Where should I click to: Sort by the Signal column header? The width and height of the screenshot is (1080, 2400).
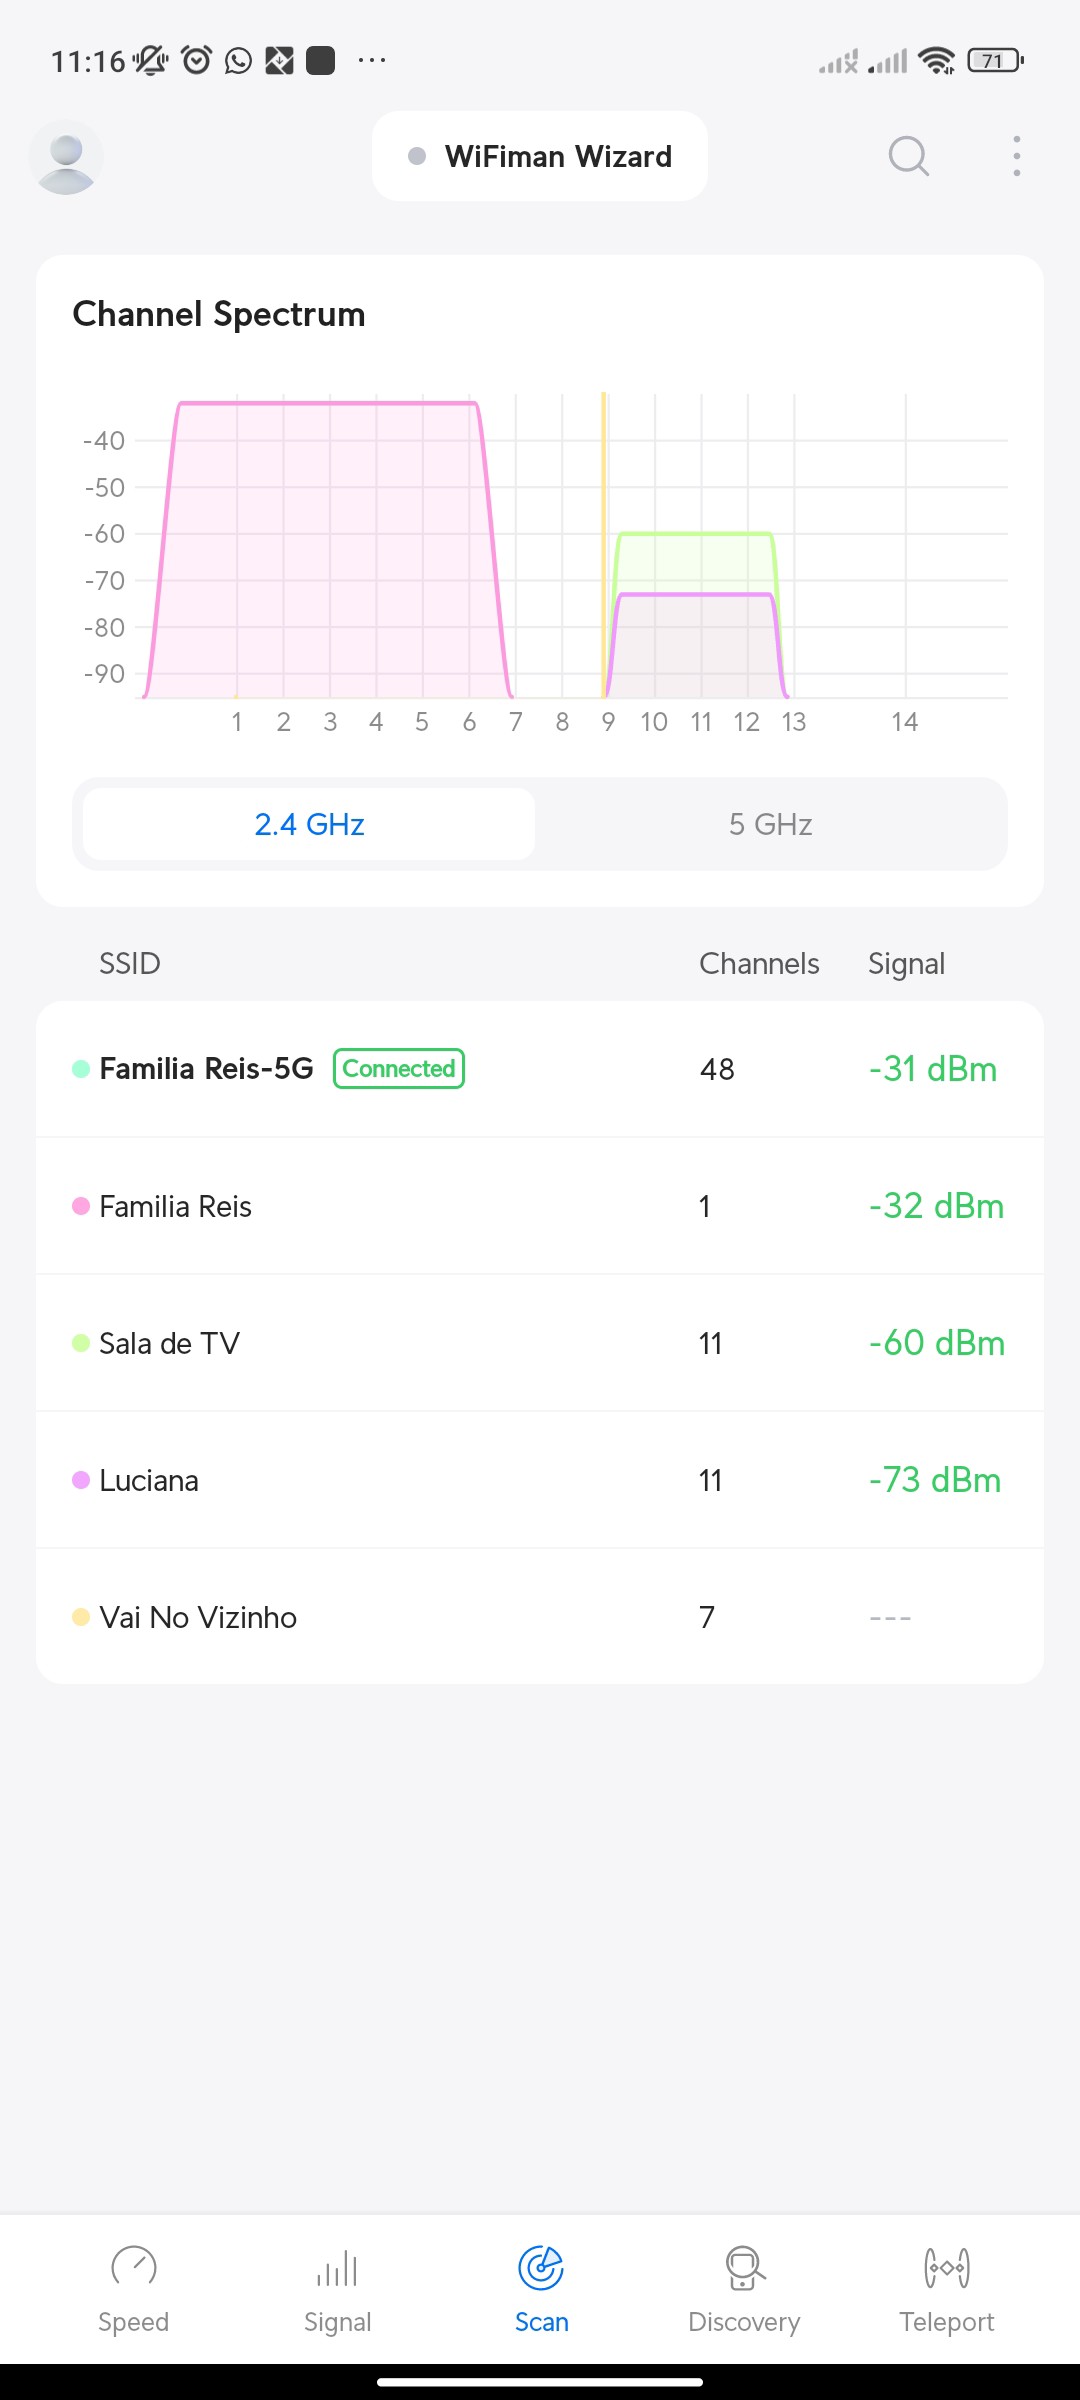click(906, 963)
